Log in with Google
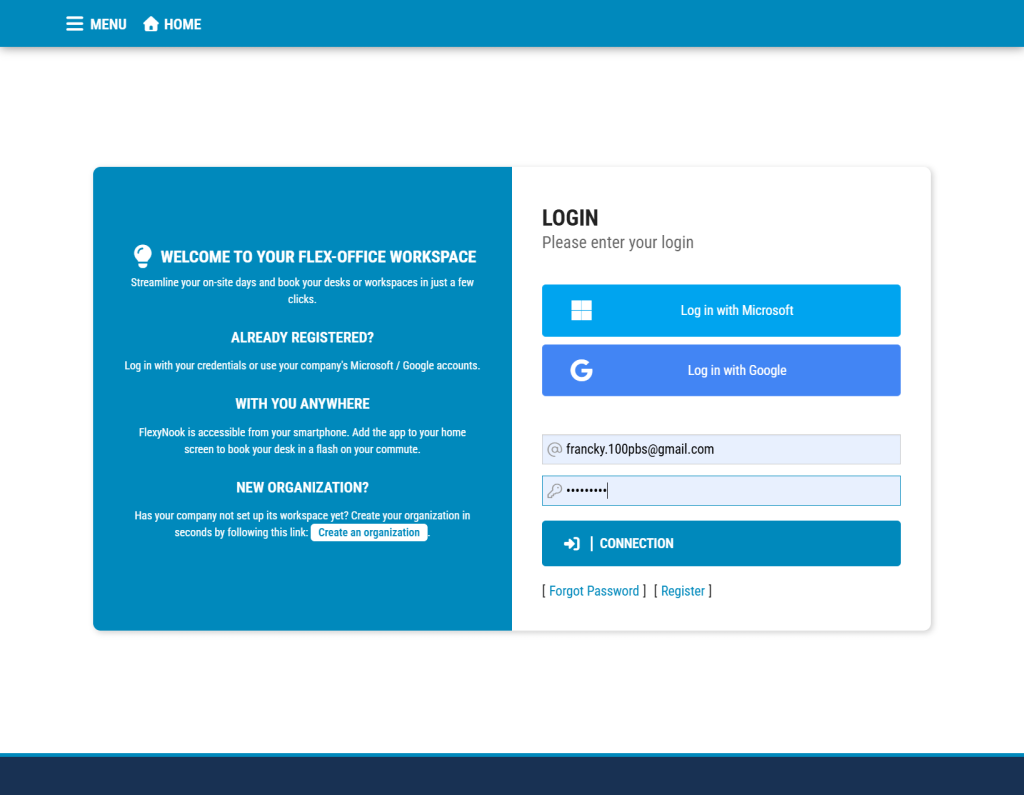 point(721,370)
